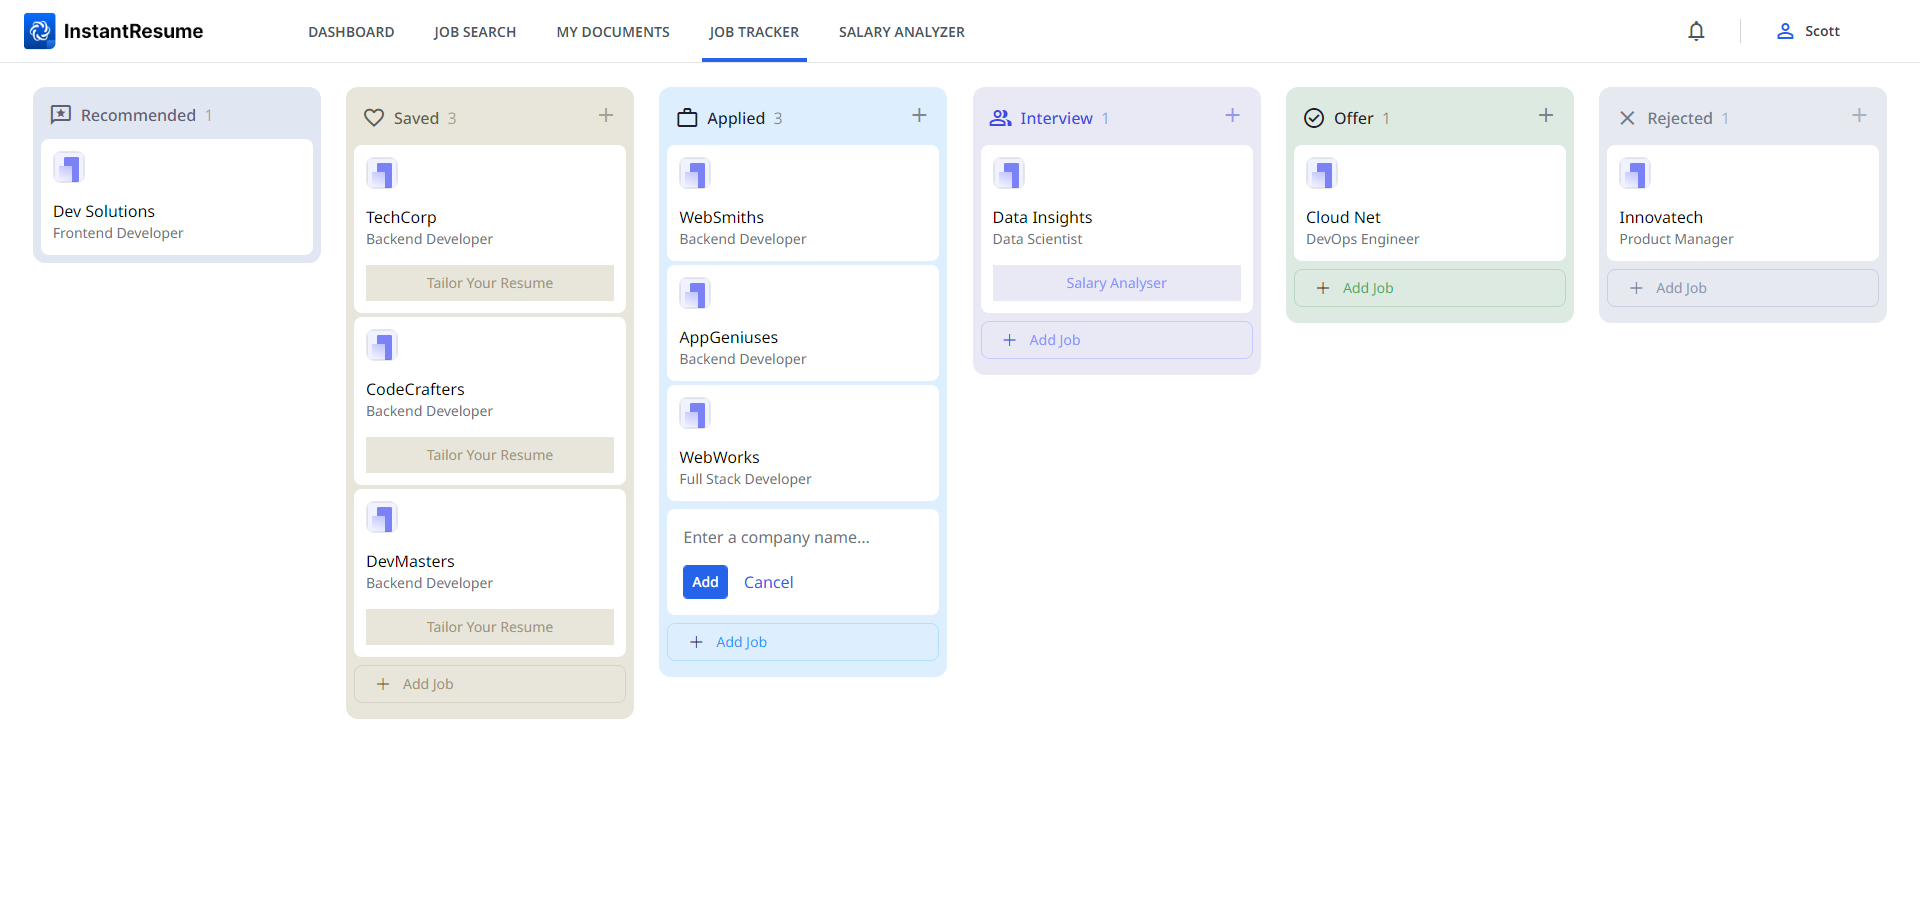The width and height of the screenshot is (1920, 919).
Task: Click the AppGeniuses company logo icon
Action: (x=695, y=294)
